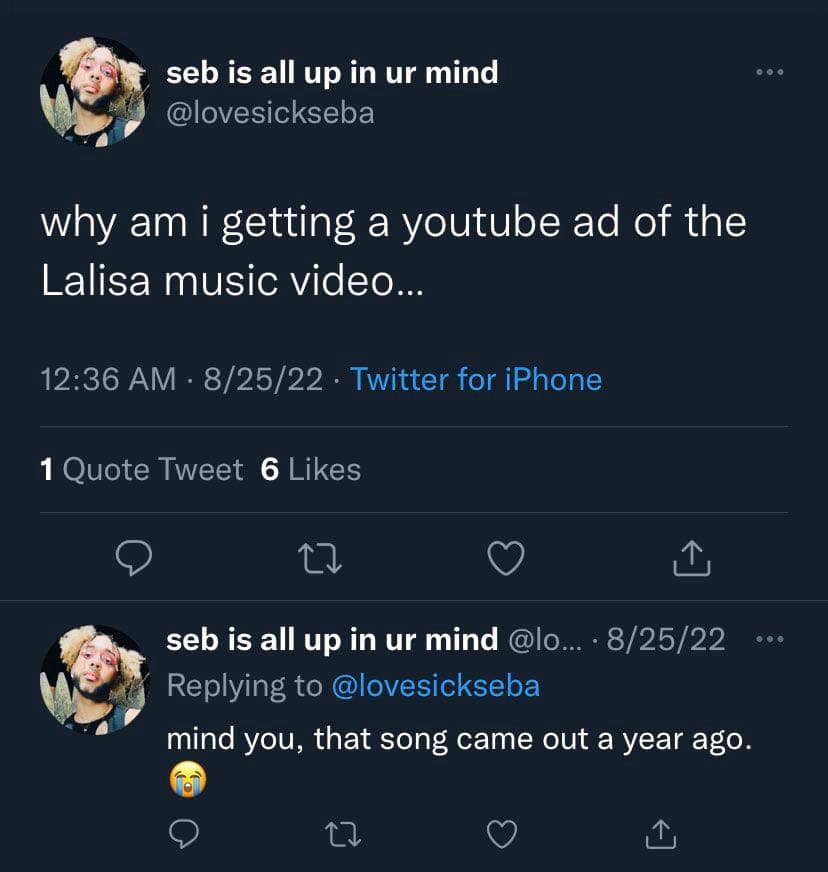The image size is (828, 872).
Task: View the 6 Likes list
Action: 311,469
